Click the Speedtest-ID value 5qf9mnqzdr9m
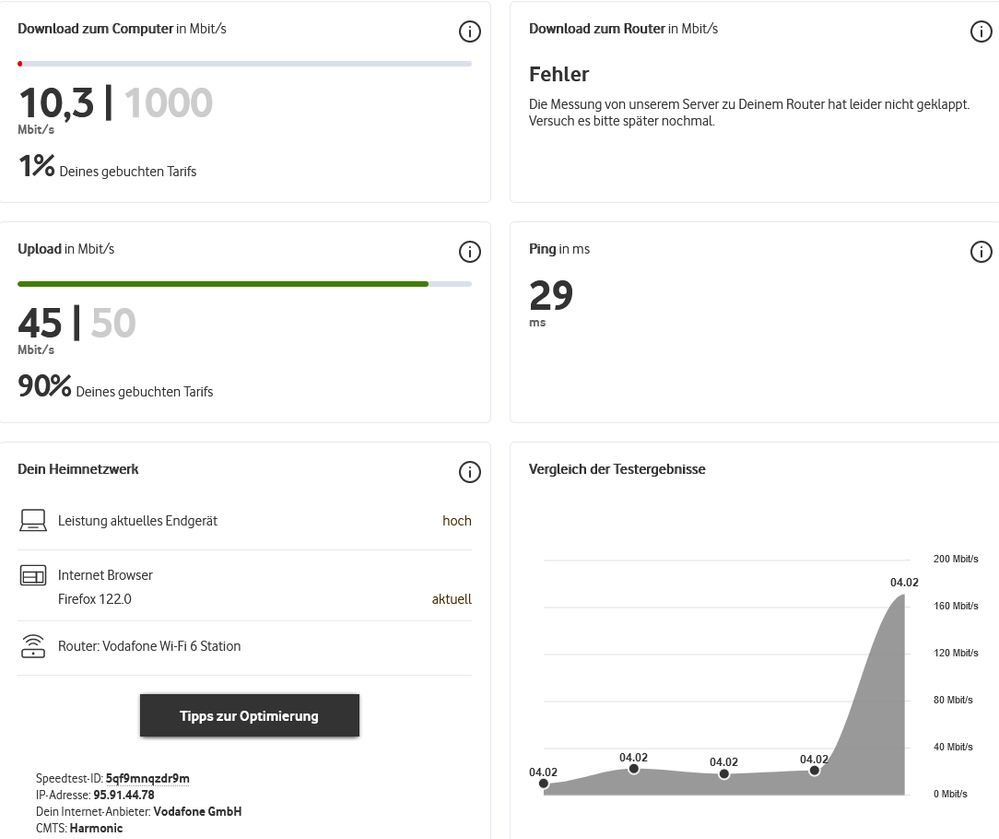 (x=147, y=778)
